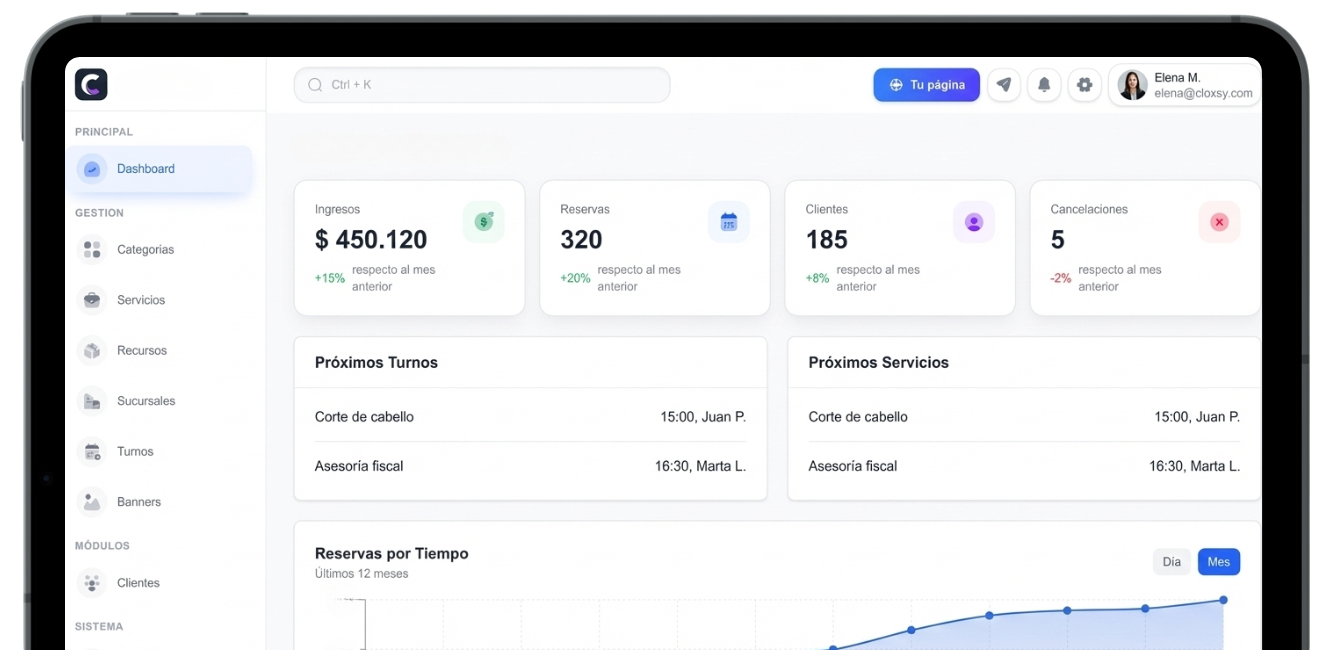The width and height of the screenshot is (1320, 650).
Task: Open Categorías from the sidebar icon
Action: coord(91,249)
